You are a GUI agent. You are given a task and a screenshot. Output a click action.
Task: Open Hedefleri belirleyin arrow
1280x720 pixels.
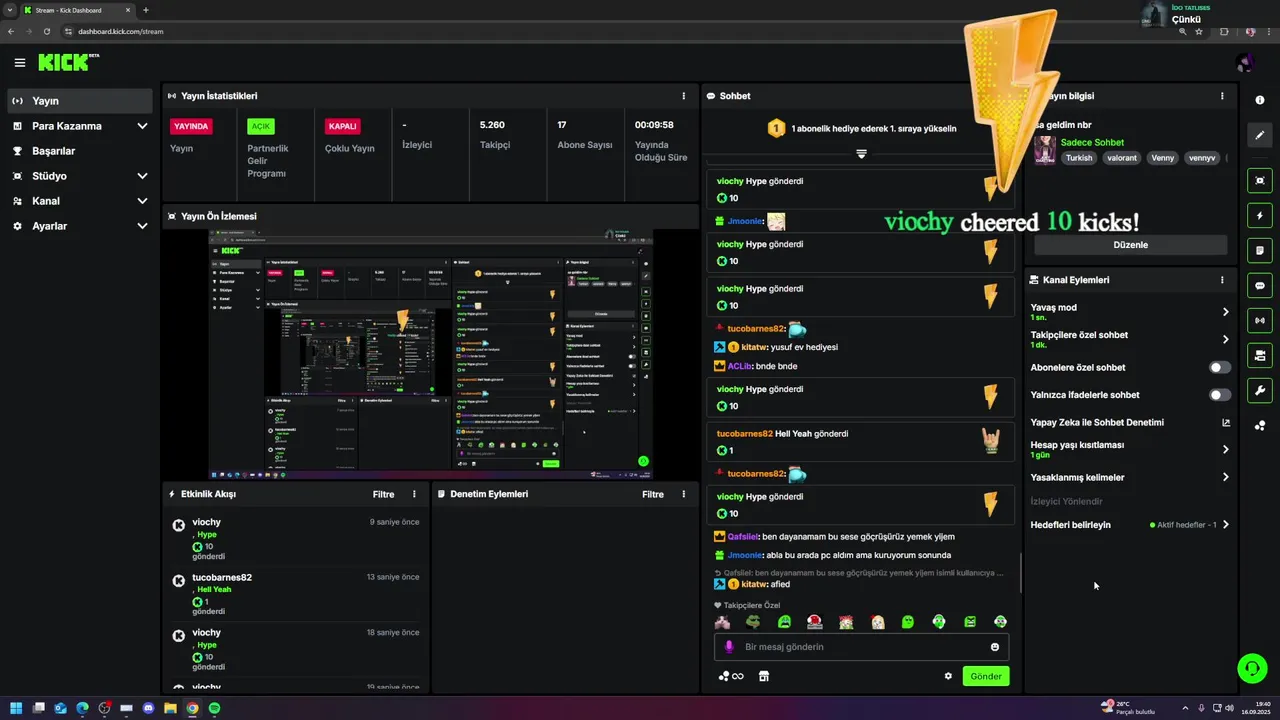[x=1225, y=525]
